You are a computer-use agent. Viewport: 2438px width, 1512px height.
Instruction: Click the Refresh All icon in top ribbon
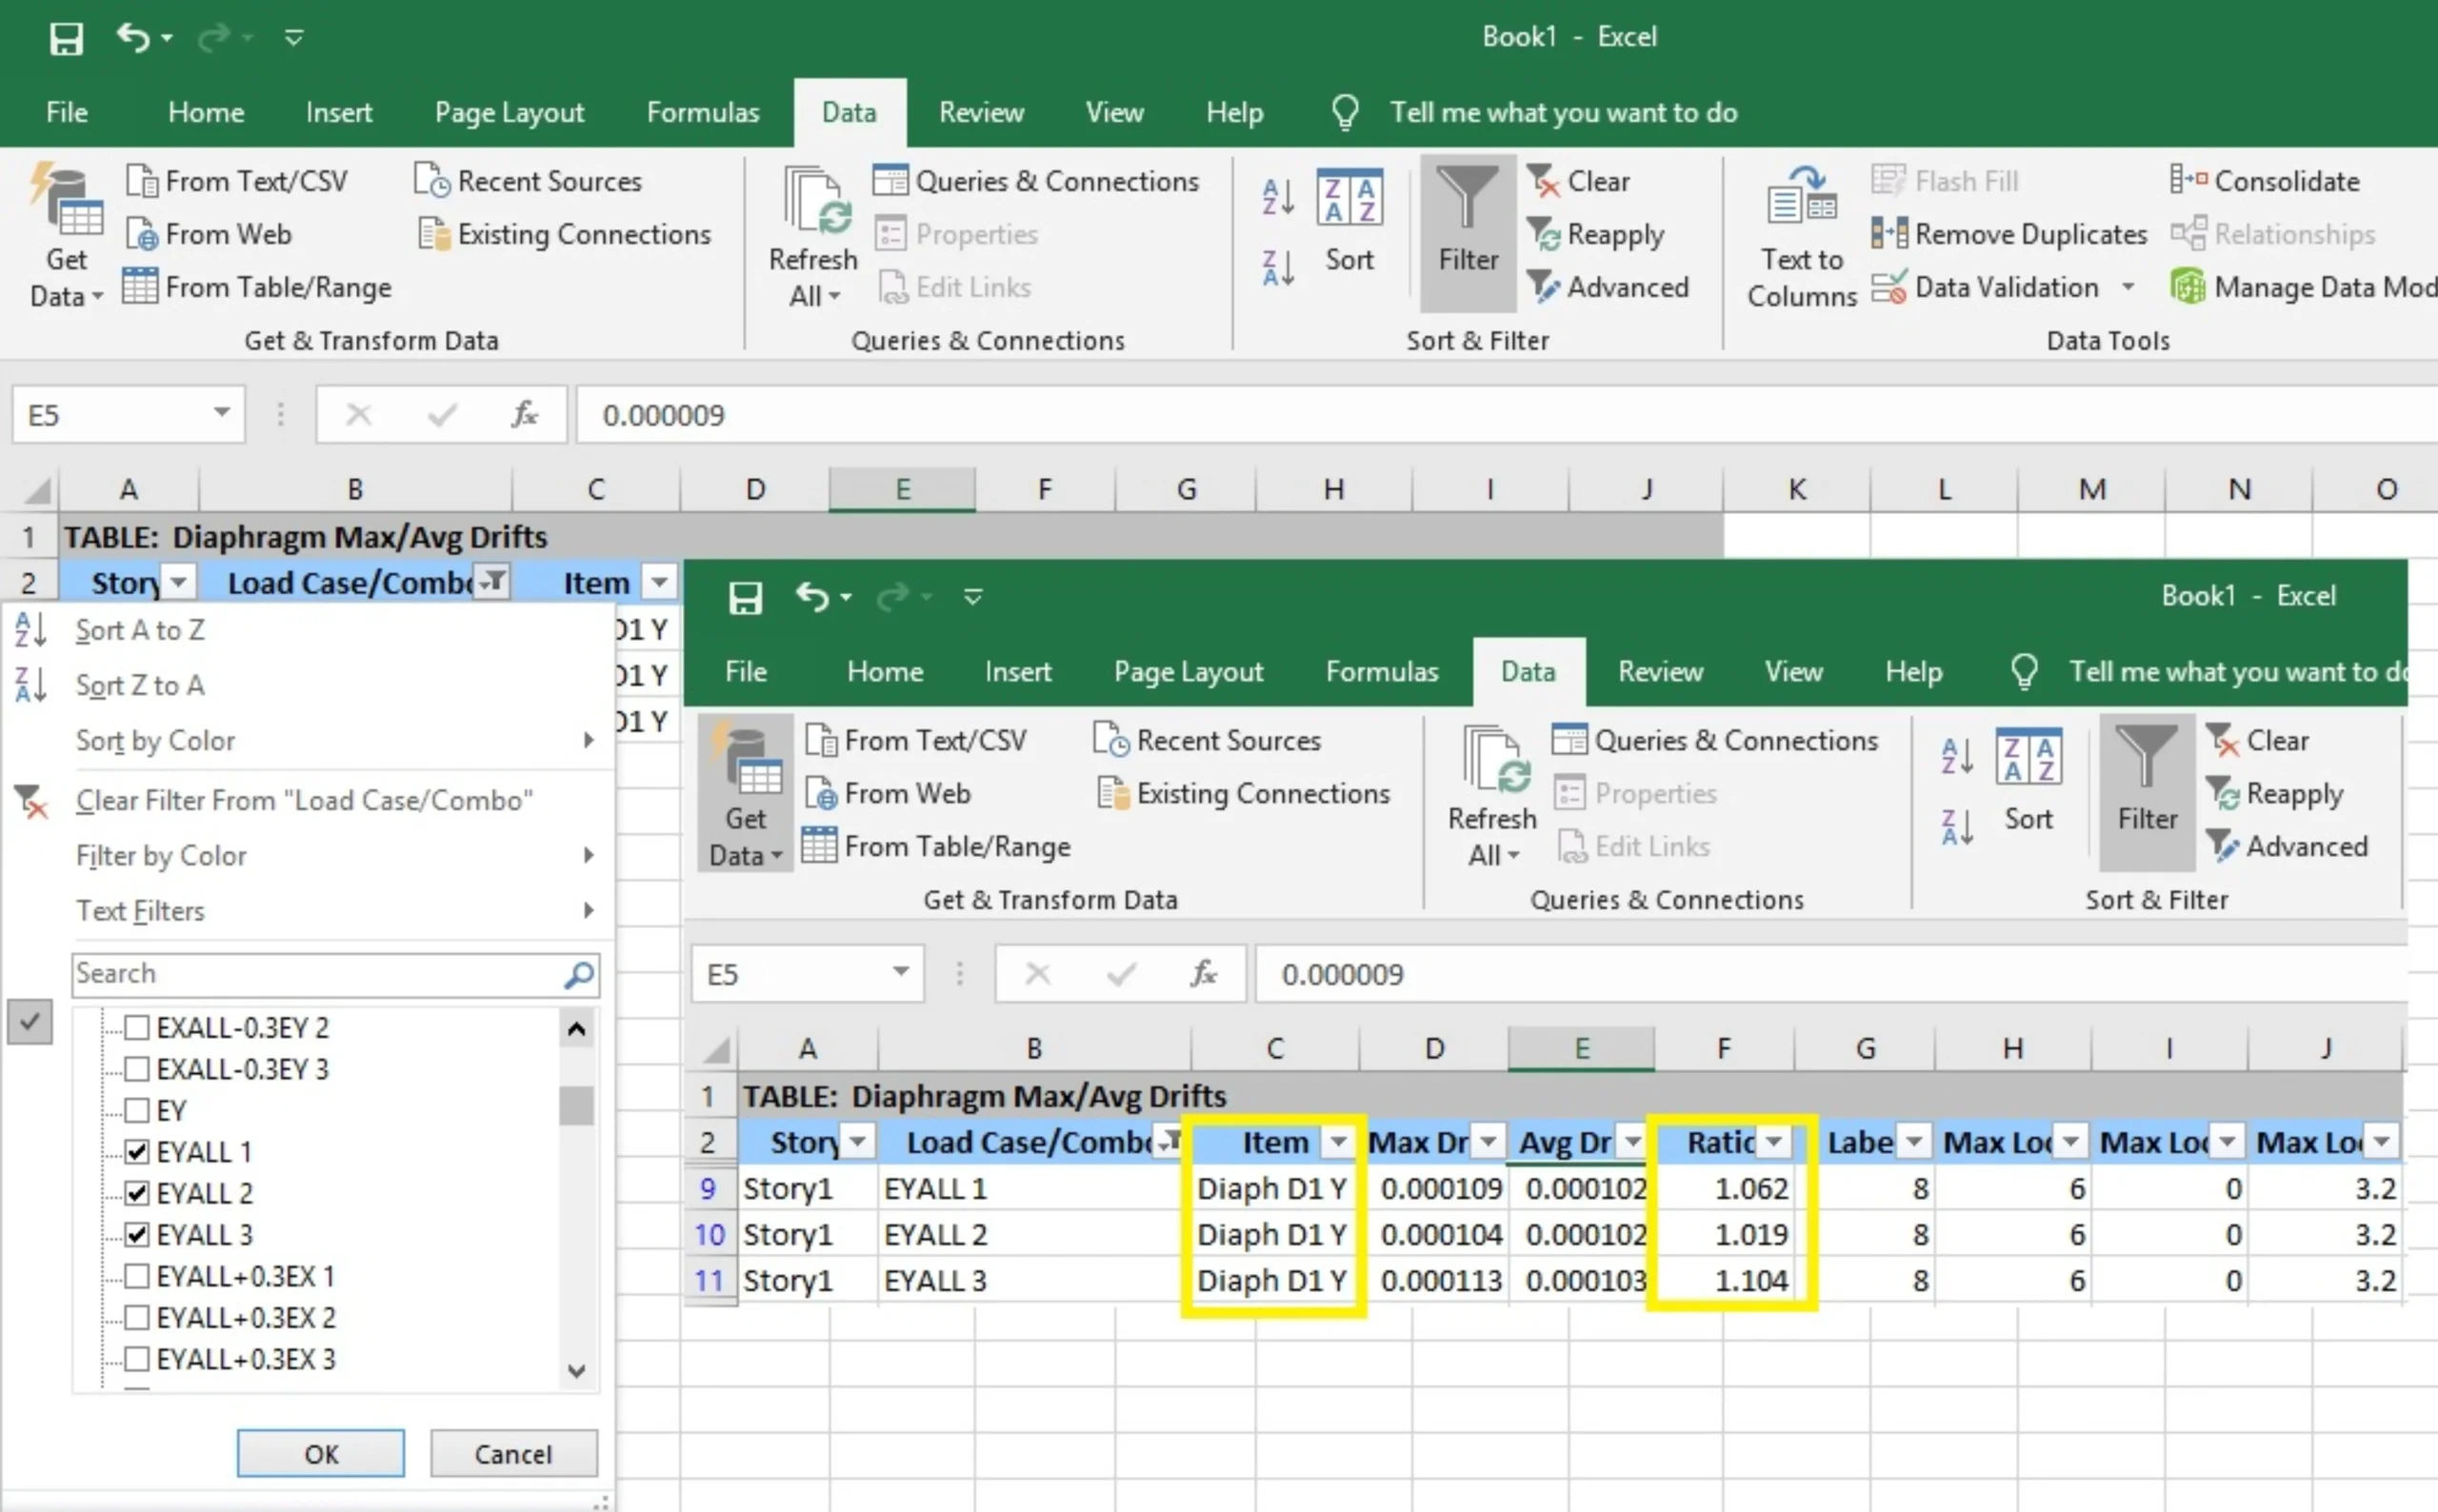[813, 202]
